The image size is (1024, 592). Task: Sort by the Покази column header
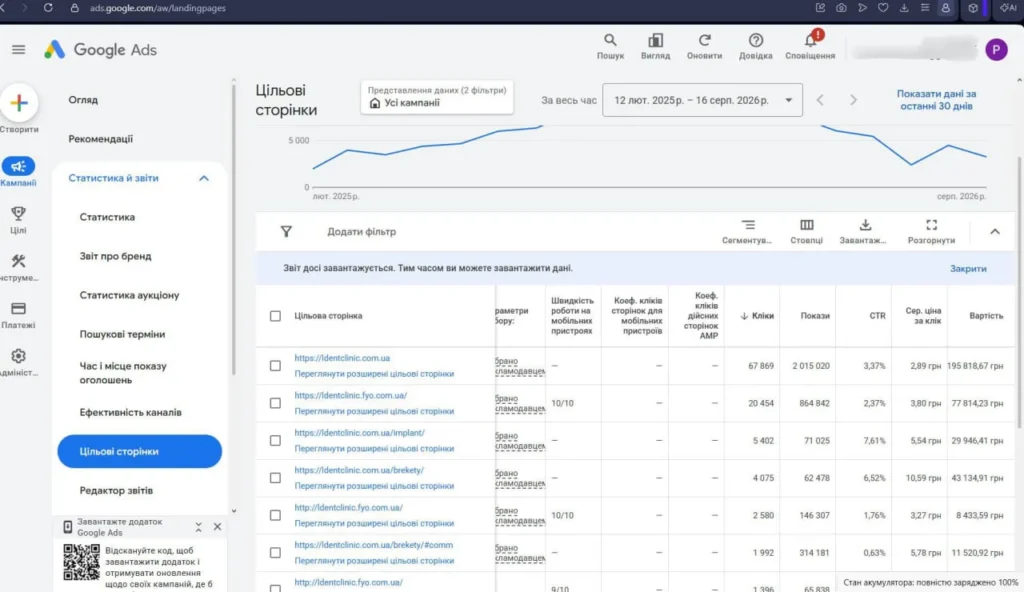[x=815, y=316]
